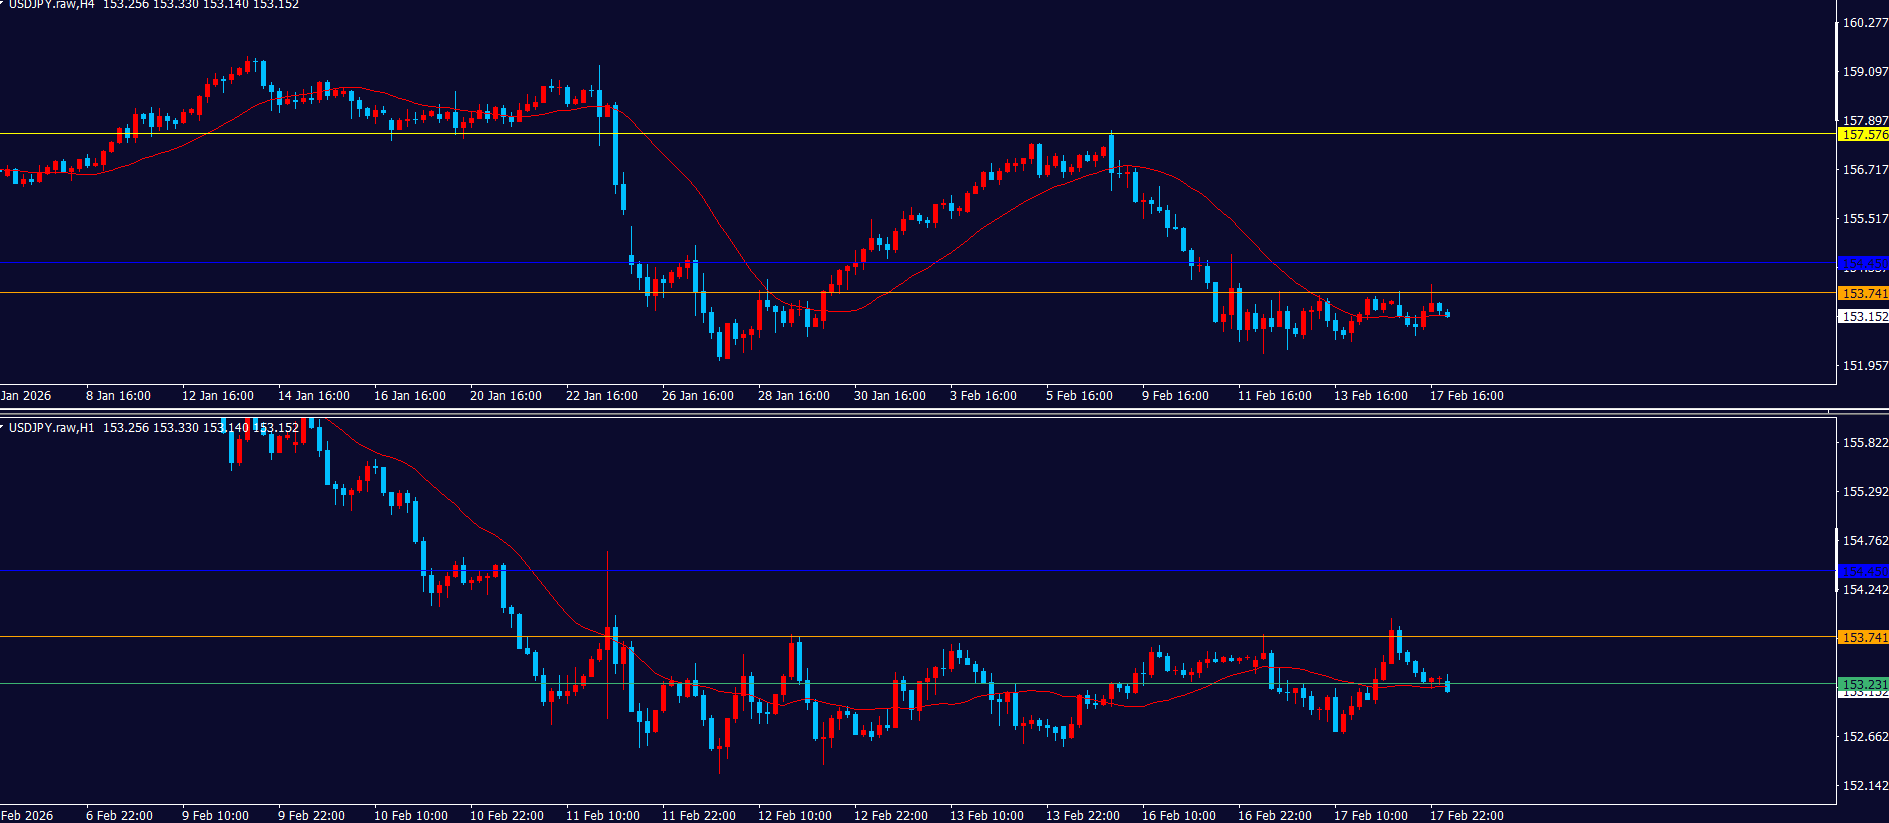Click the One Click Trading arrow on H1 chart
Screen dimensions: 1889x823
point(3,427)
